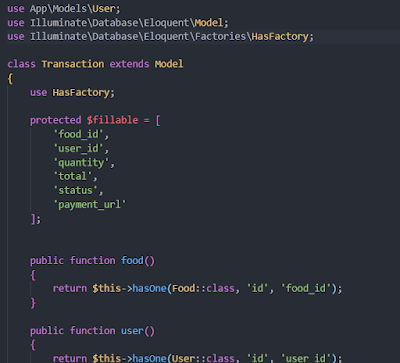This screenshot has height=363, width=400.
Task: Click the closing '];' of the fillable array
Action: coord(36,219)
